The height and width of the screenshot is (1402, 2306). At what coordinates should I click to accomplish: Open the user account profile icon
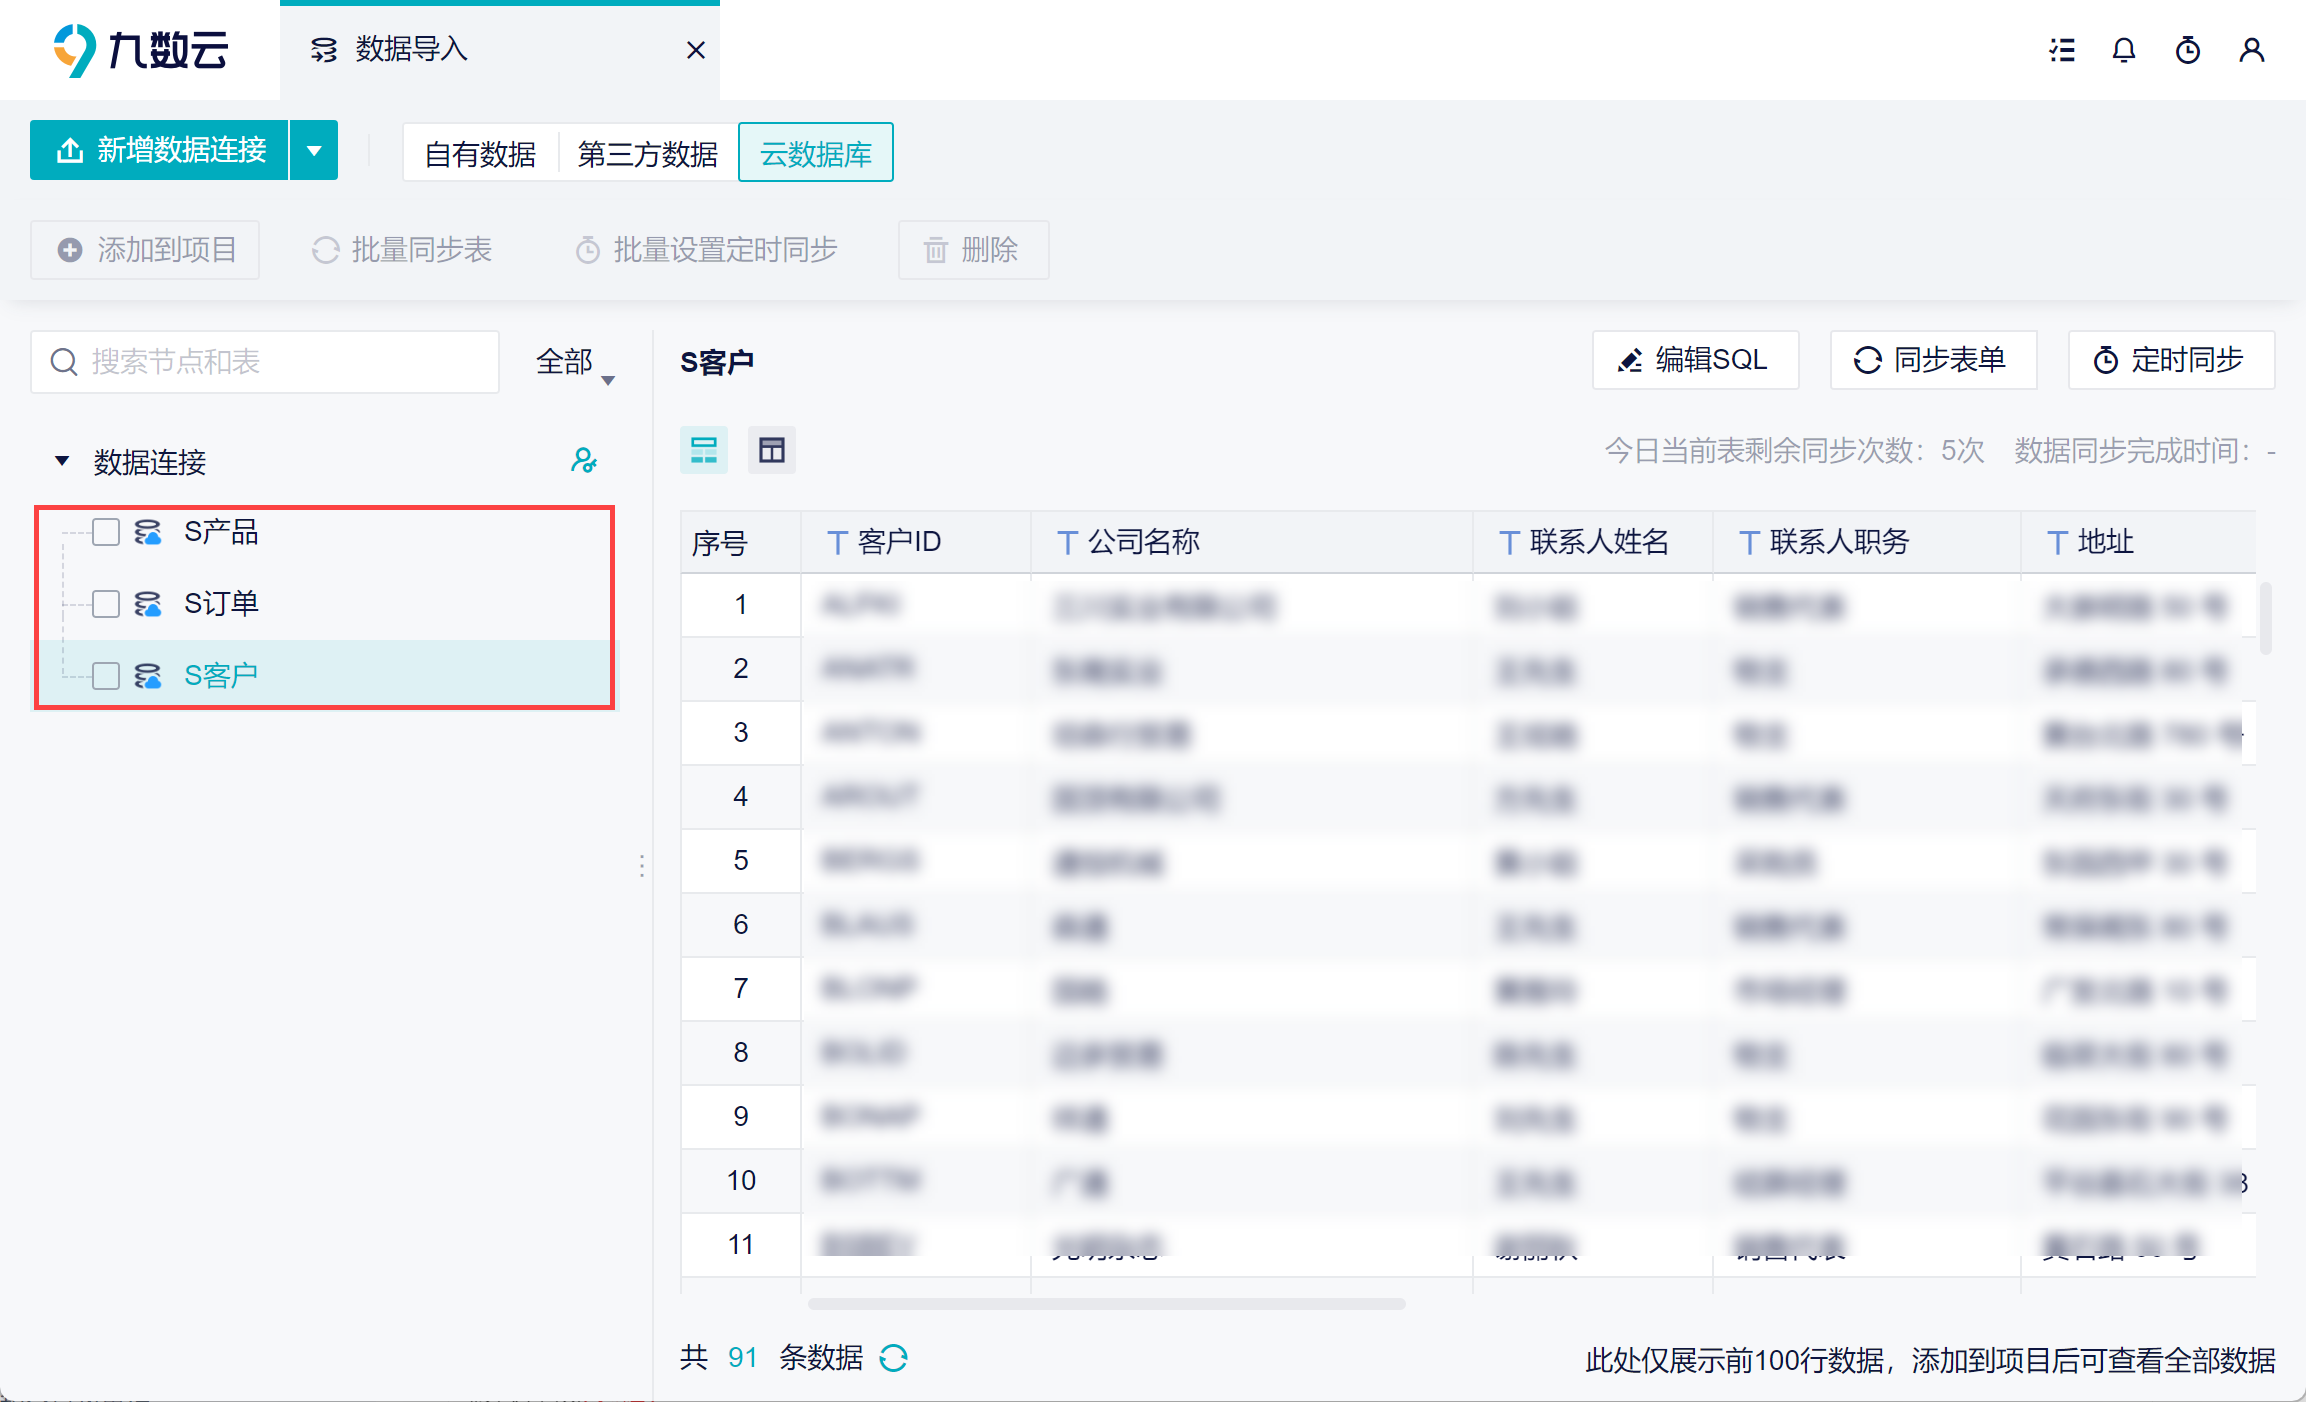[2252, 50]
